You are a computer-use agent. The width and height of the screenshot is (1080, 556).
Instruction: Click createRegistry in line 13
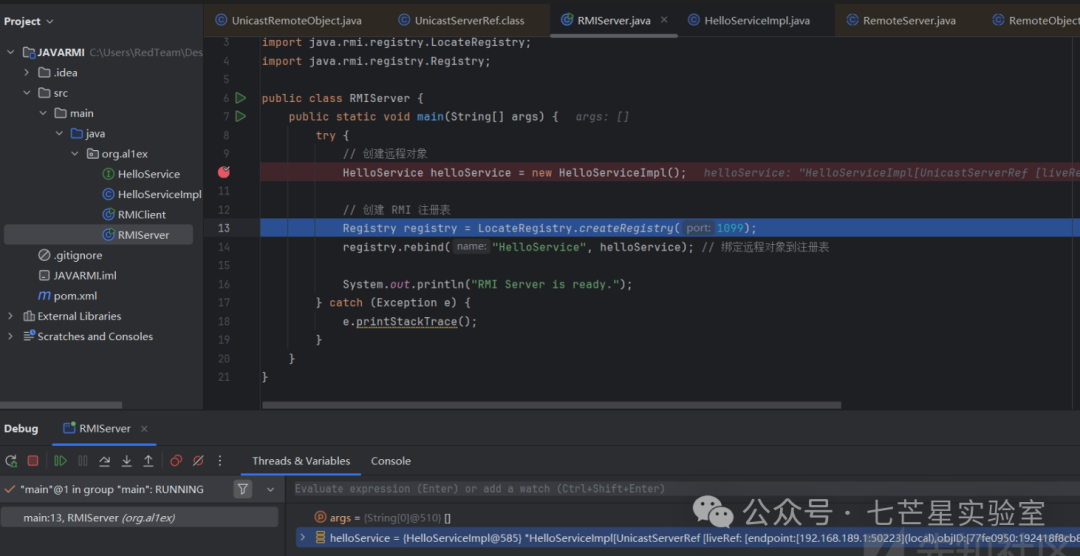(x=628, y=228)
